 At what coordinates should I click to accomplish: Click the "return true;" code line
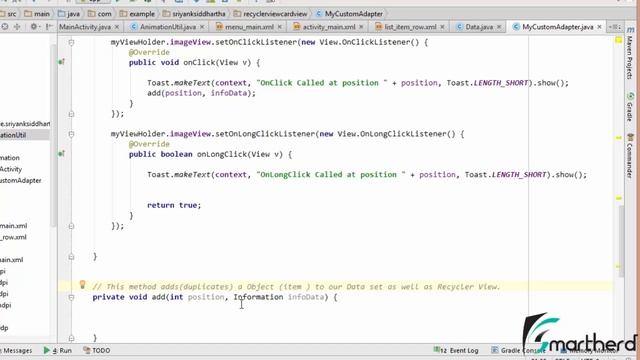174,205
